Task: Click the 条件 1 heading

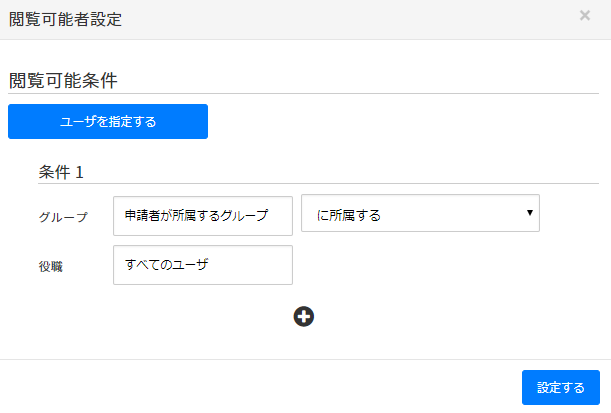Action: pos(61,172)
